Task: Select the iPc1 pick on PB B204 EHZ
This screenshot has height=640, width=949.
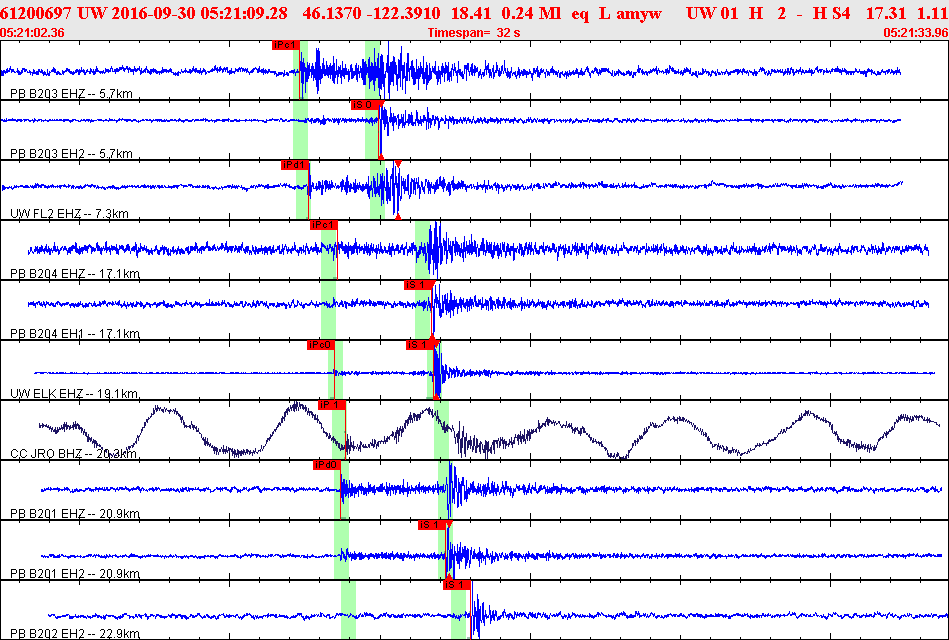Action: (x=323, y=225)
